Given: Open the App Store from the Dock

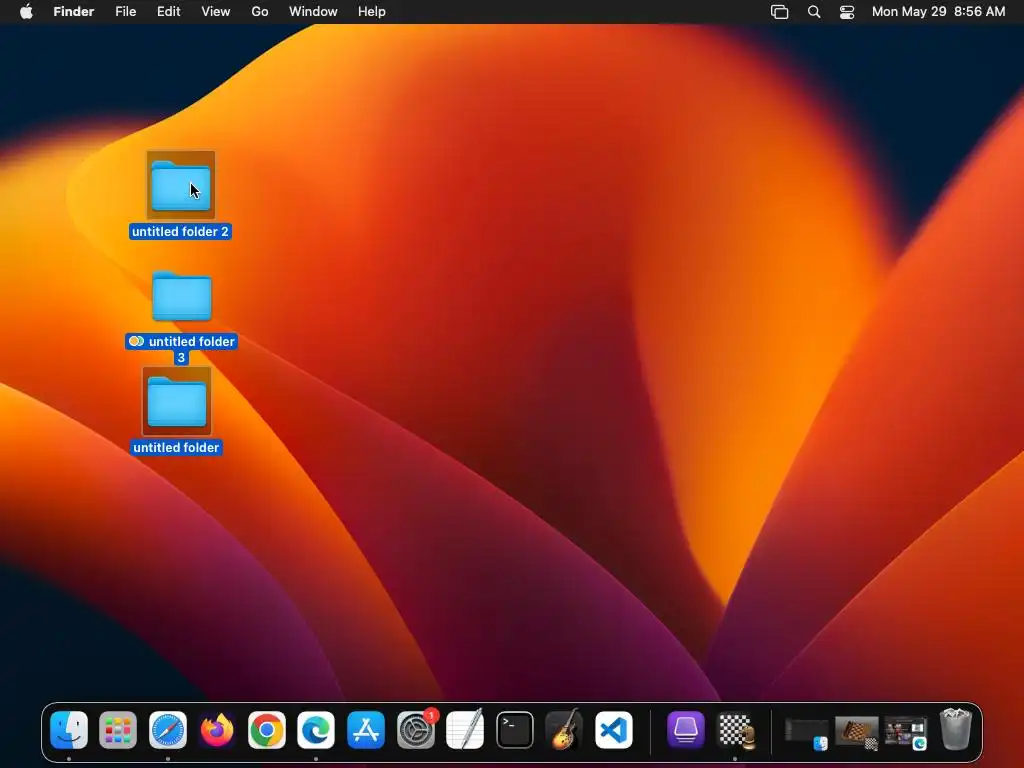Looking at the screenshot, I should click(x=366, y=729).
